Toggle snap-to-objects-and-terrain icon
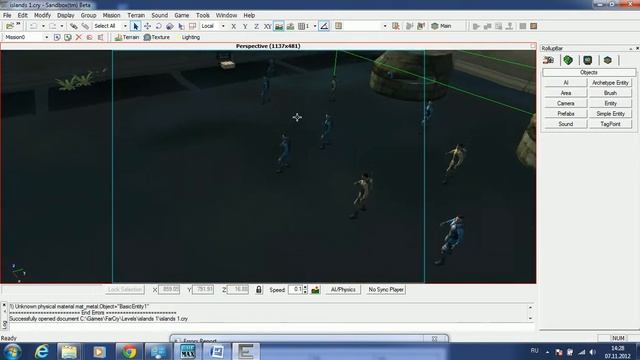The height and width of the screenshot is (360, 640). click(291, 26)
